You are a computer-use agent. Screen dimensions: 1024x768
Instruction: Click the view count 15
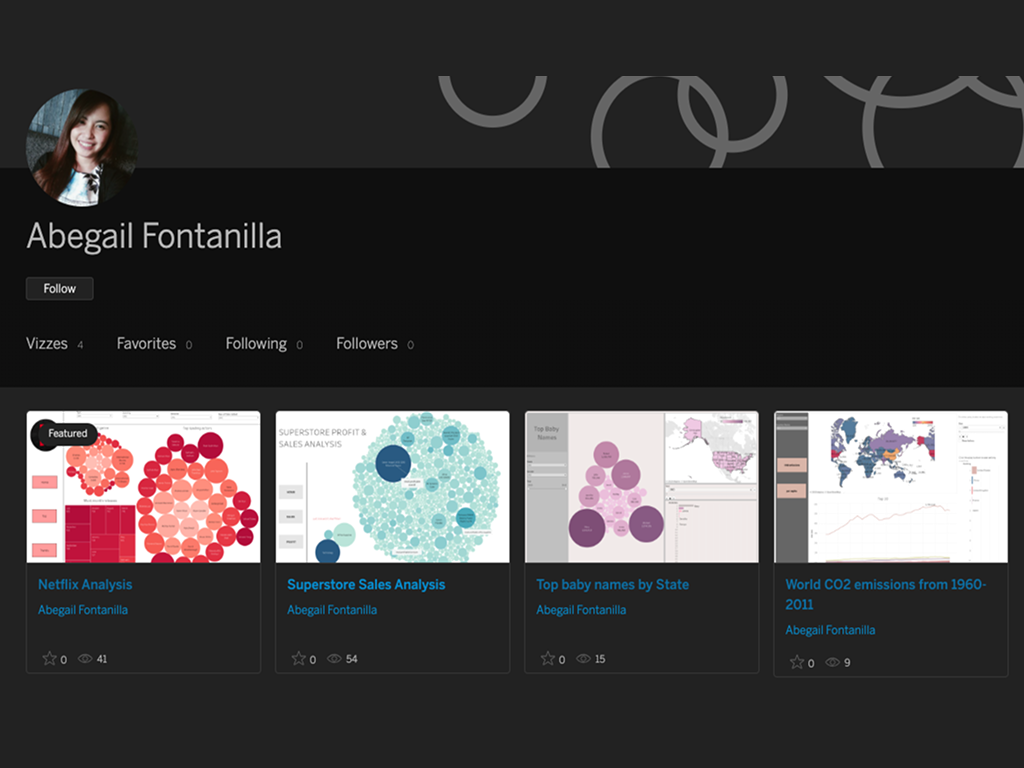pyautogui.click(x=600, y=659)
